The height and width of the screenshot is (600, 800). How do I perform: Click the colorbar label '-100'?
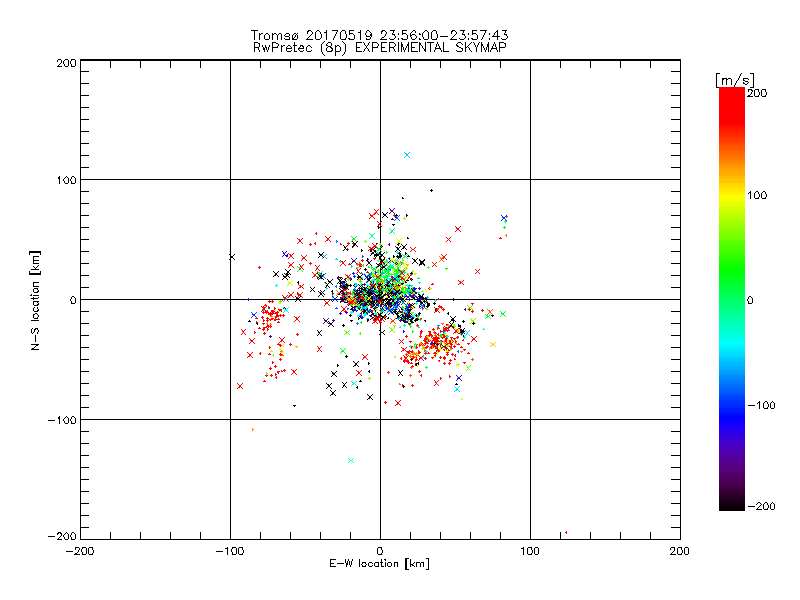coord(761,406)
